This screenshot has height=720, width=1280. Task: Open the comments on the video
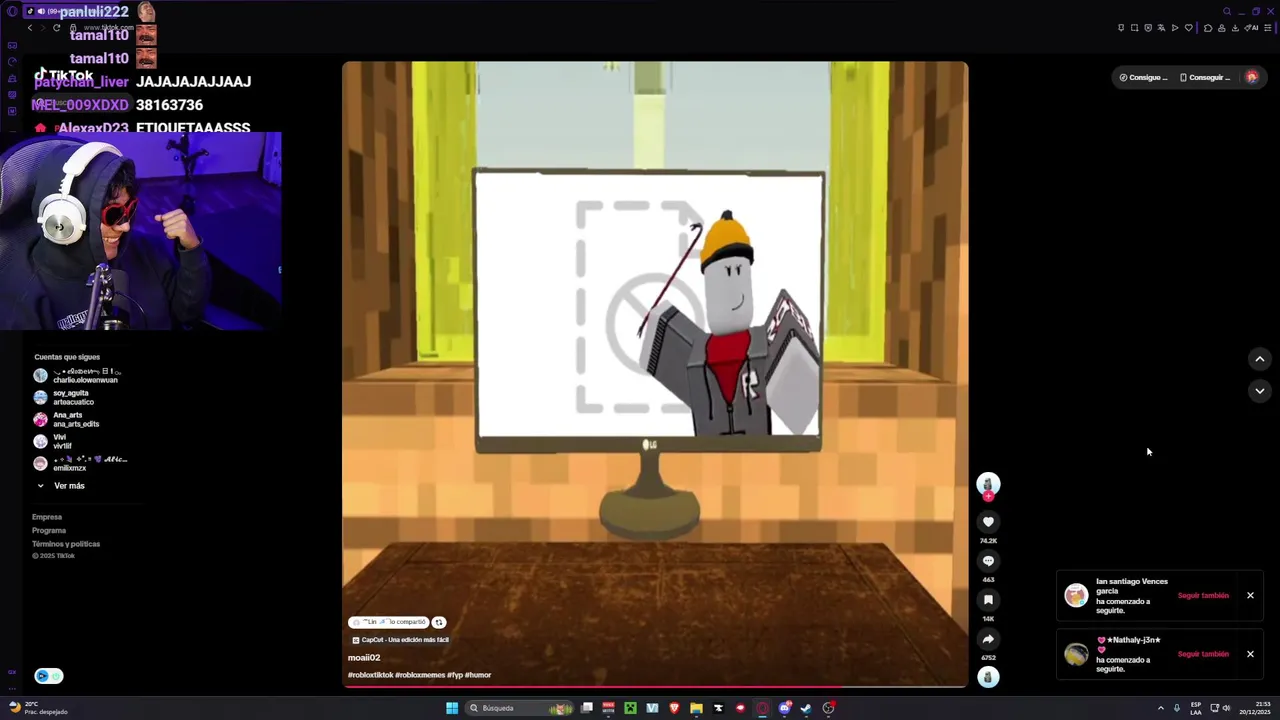[x=988, y=561]
